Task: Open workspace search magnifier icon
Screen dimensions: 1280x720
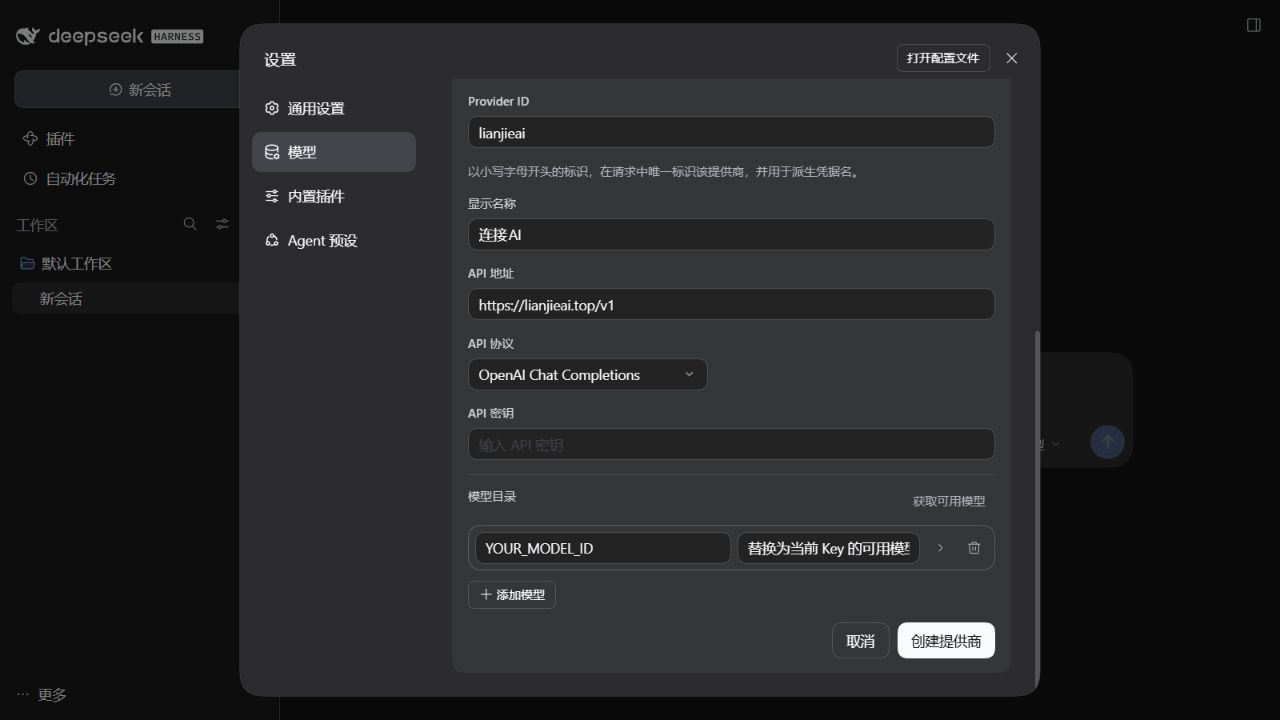Action: 190,224
